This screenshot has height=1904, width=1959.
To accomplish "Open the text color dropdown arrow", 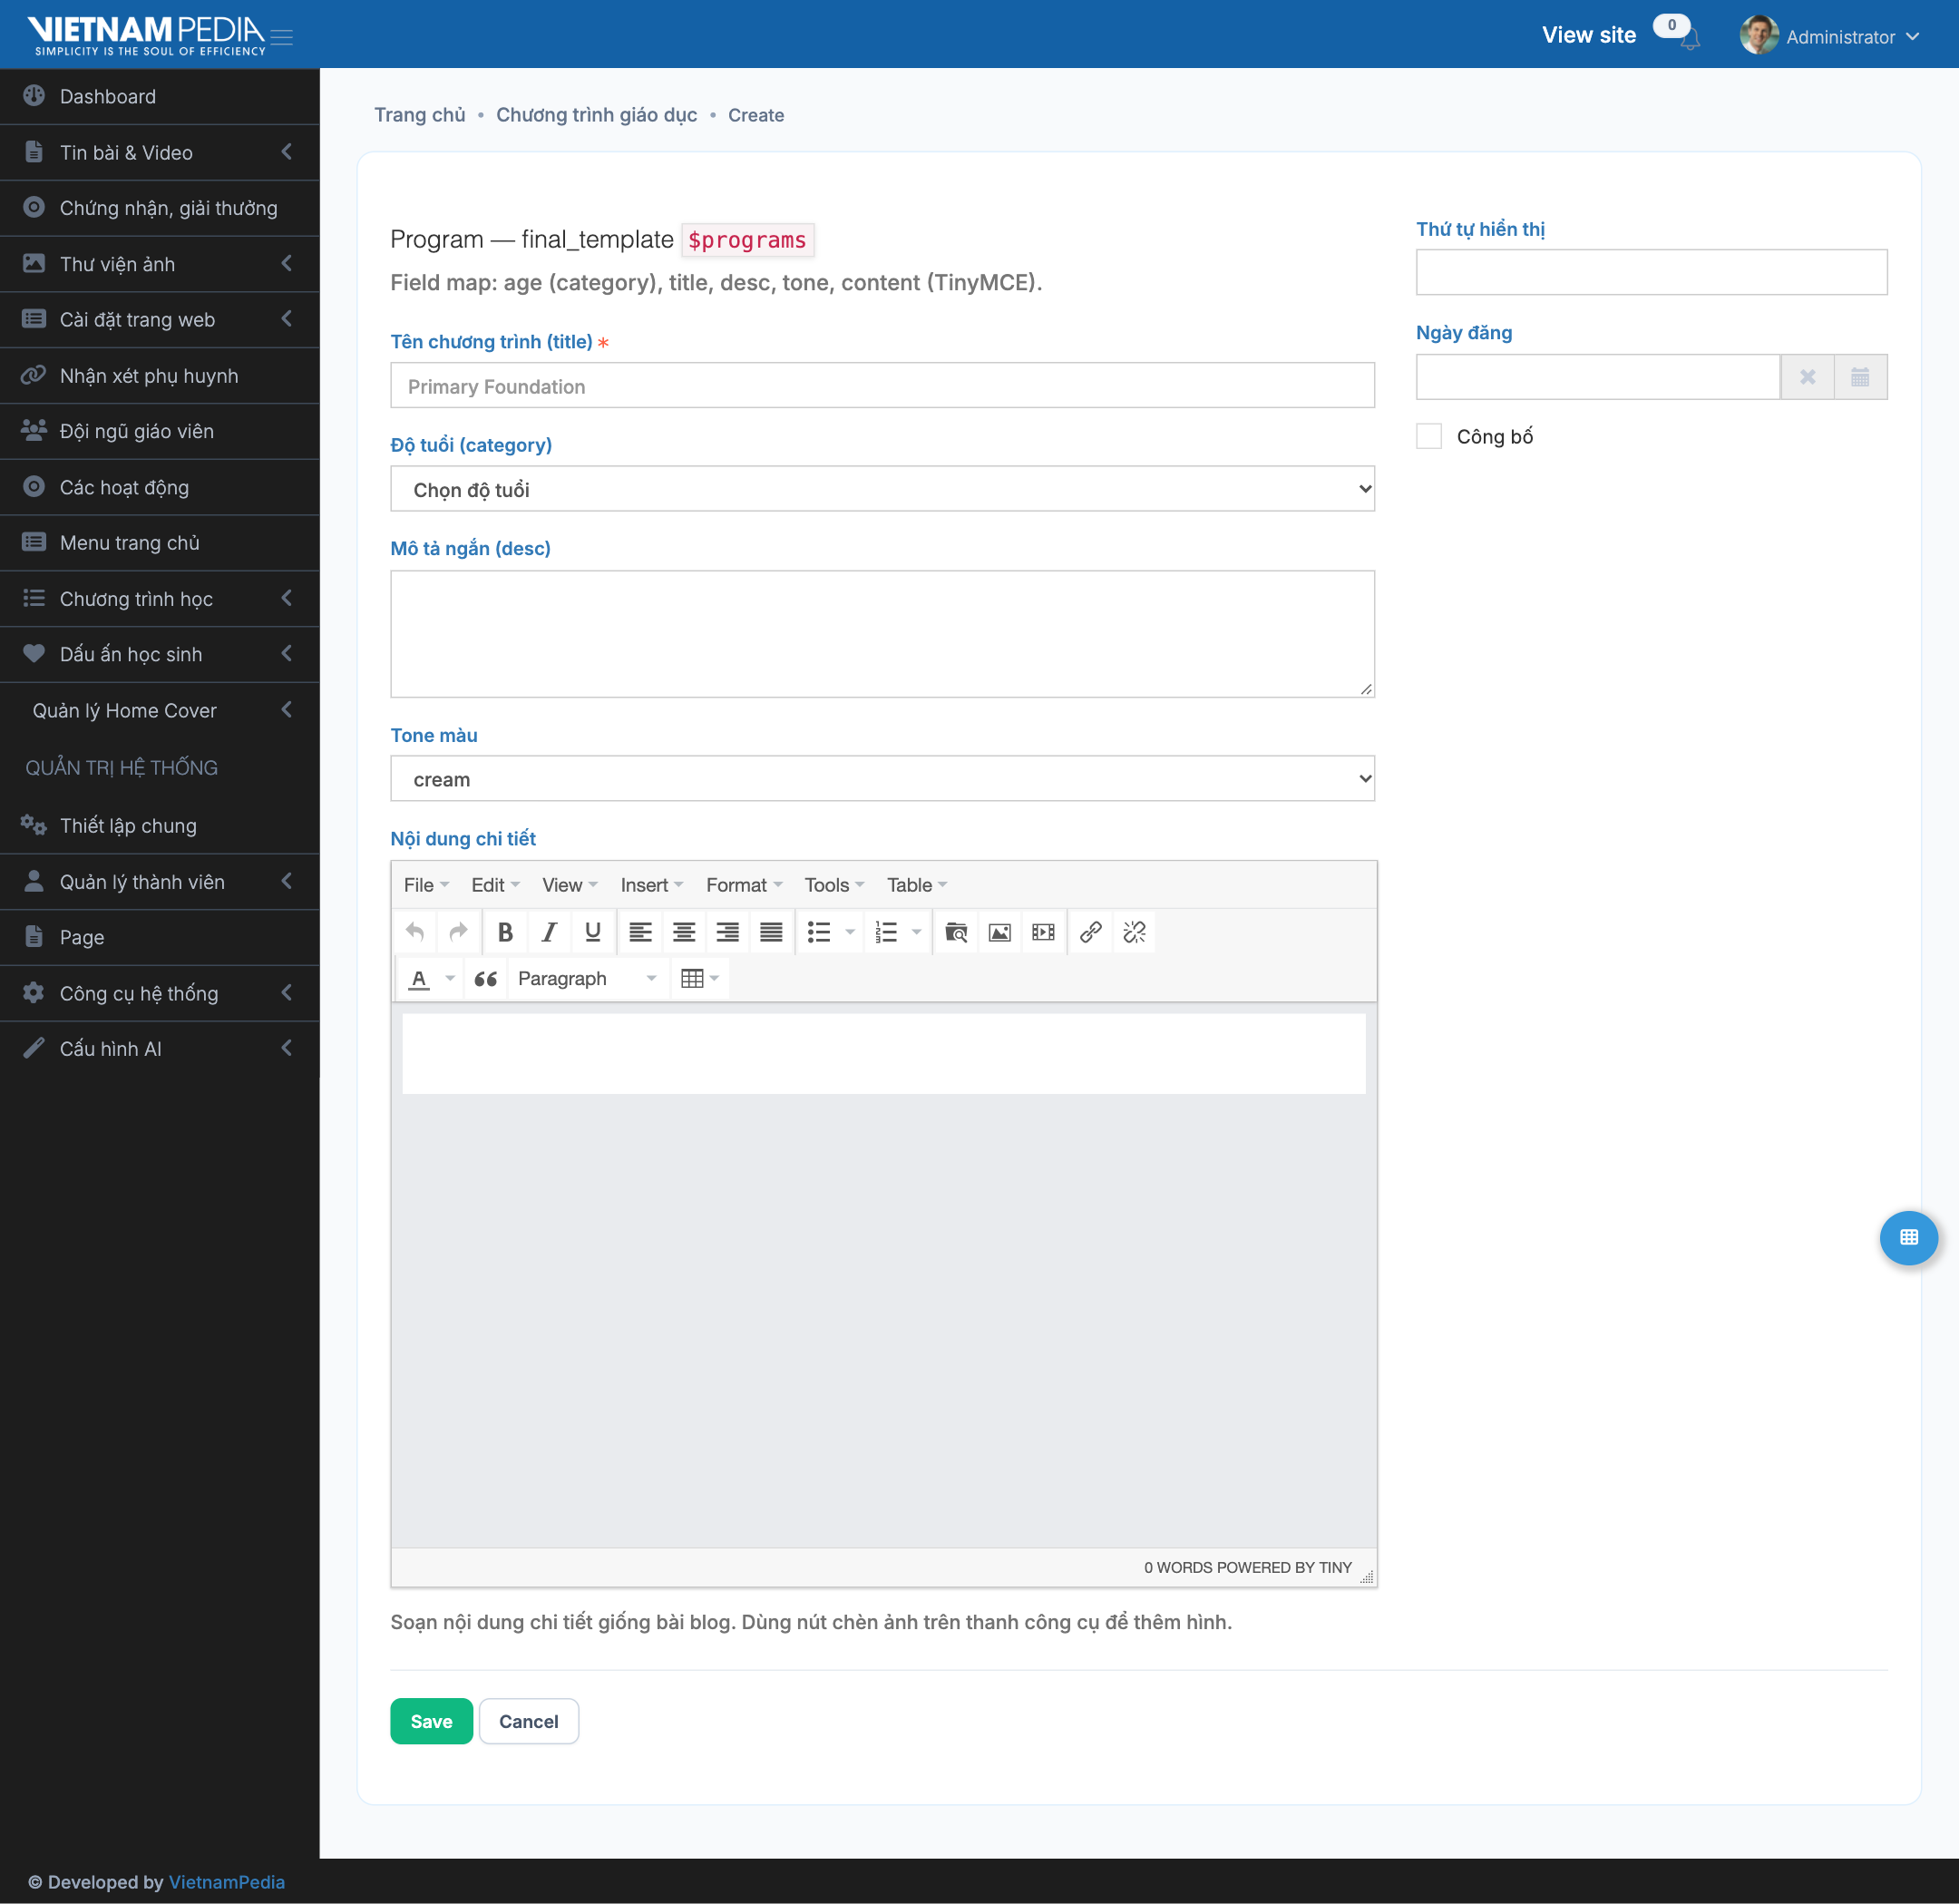I will click(x=450, y=978).
